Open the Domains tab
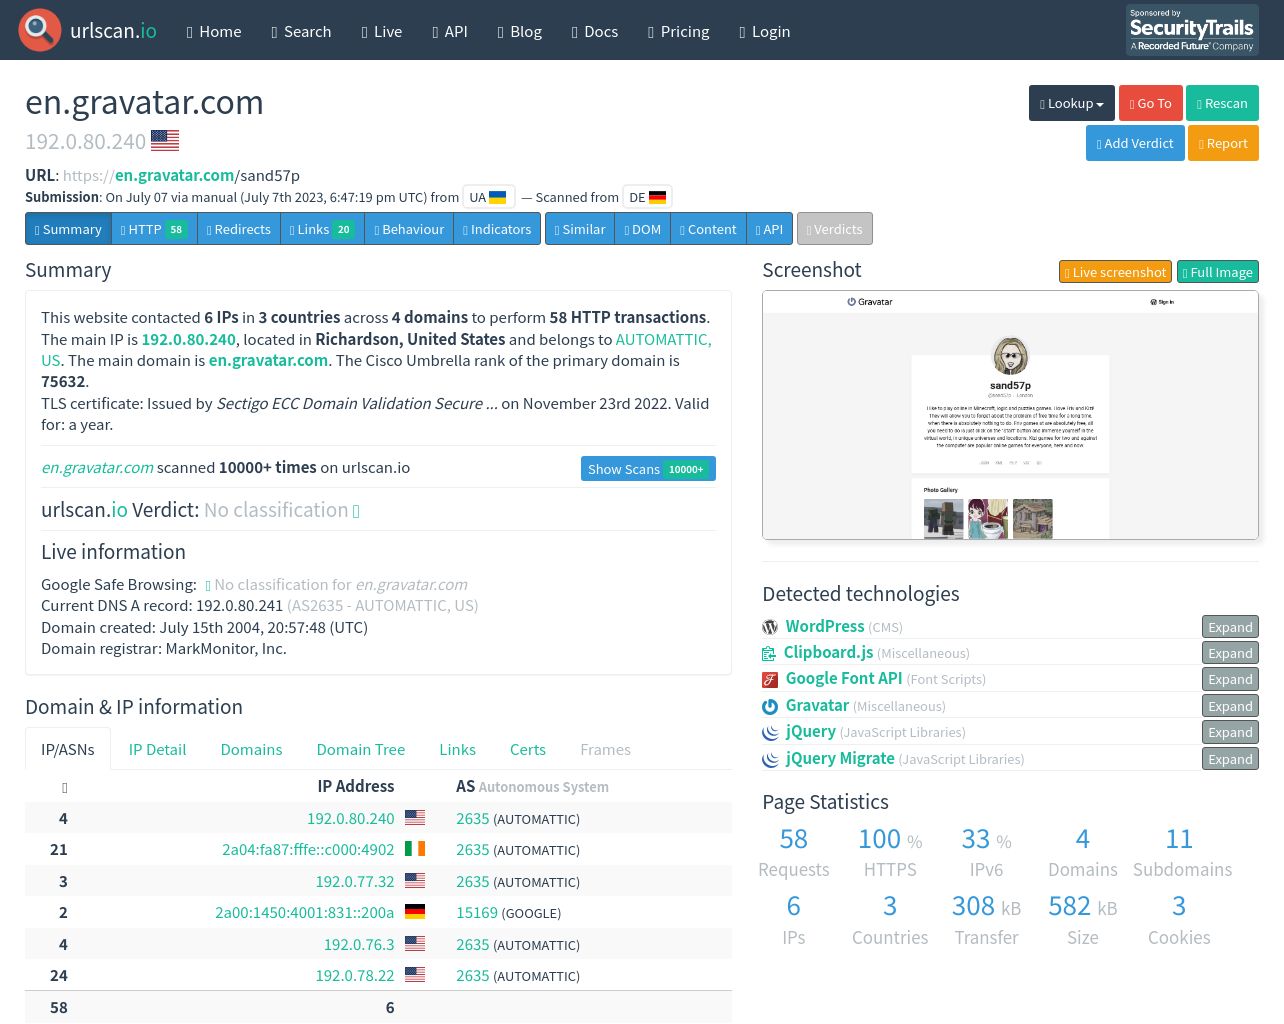This screenshot has height=1024, width=1284. click(251, 750)
